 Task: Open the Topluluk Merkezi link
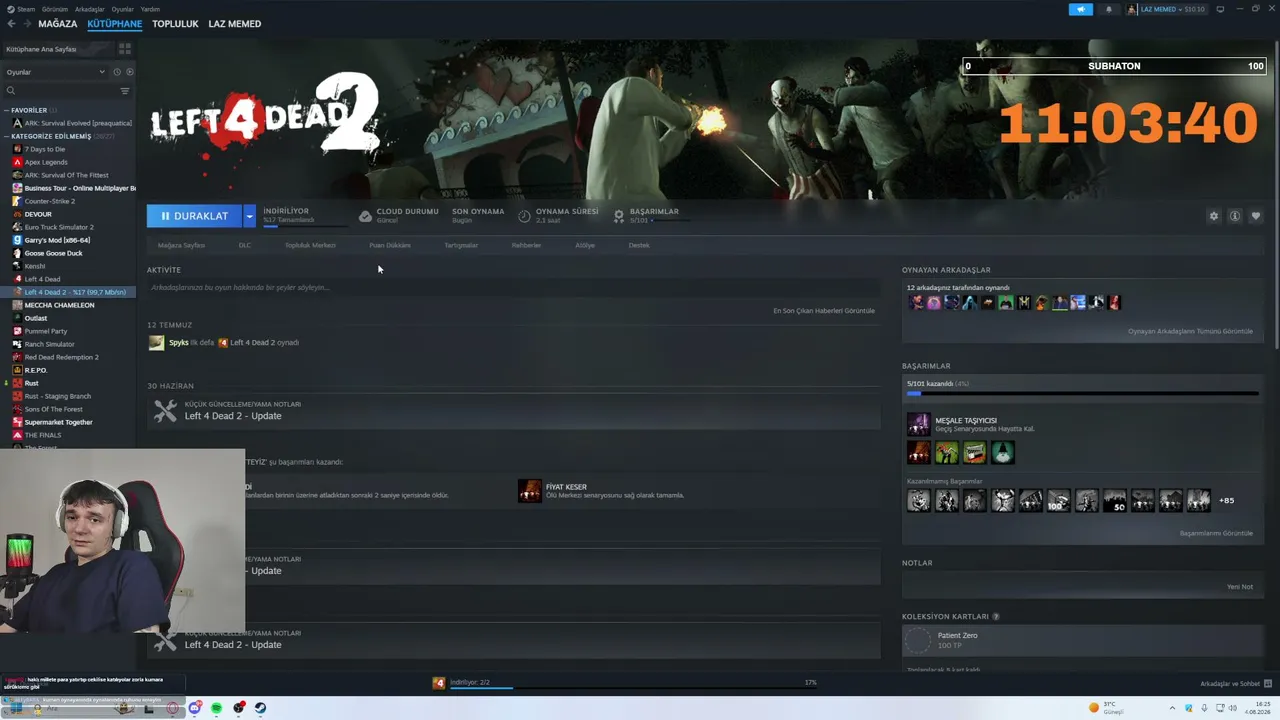pyautogui.click(x=310, y=245)
